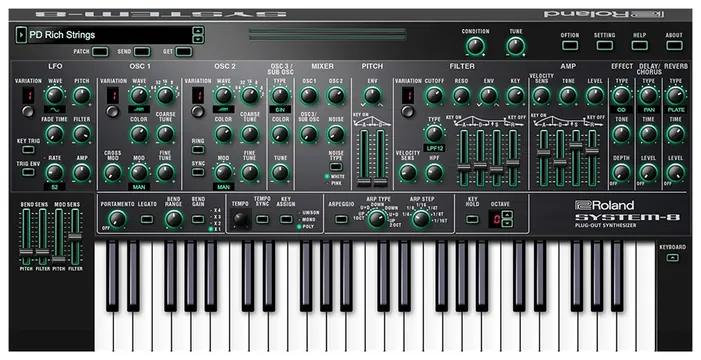701x360 pixels.
Task: Click the OSC 2 FINE TUNE knob
Action: pyautogui.click(x=250, y=172)
